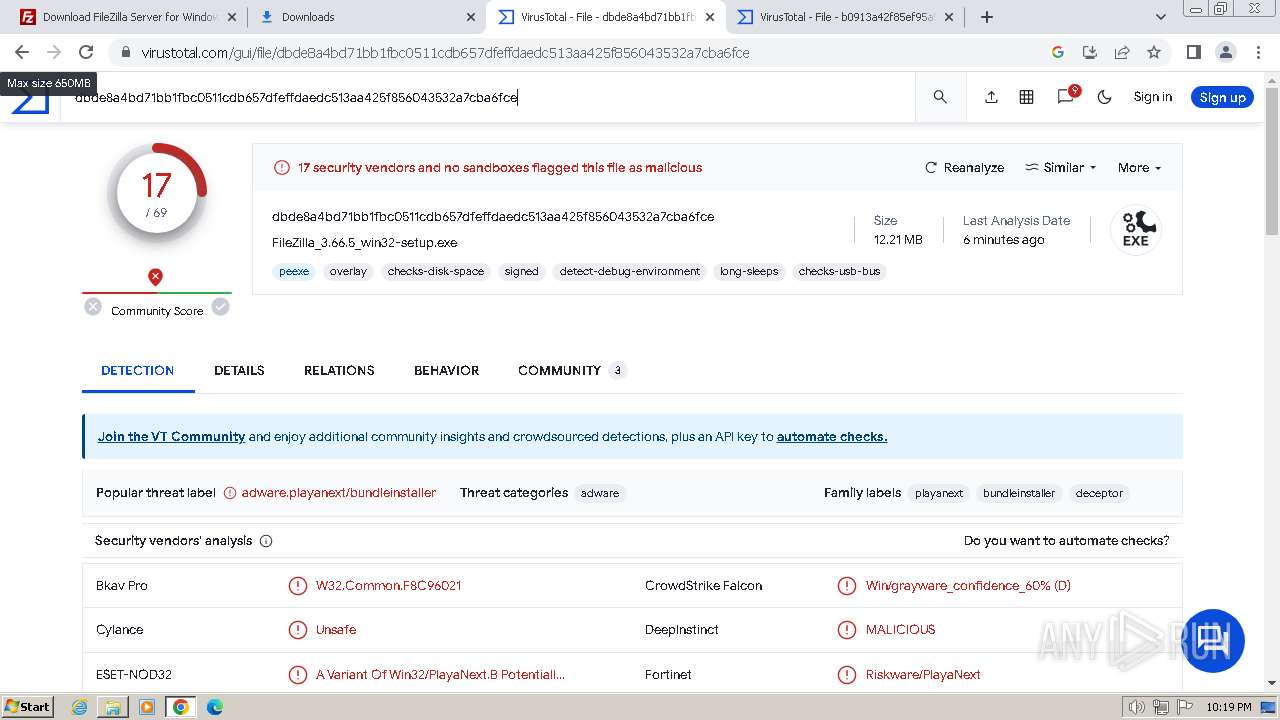Click the Riskware/PlayaNext detection text
The height and width of the screenshot is (720, 1280).
click(x=923, y=675)
